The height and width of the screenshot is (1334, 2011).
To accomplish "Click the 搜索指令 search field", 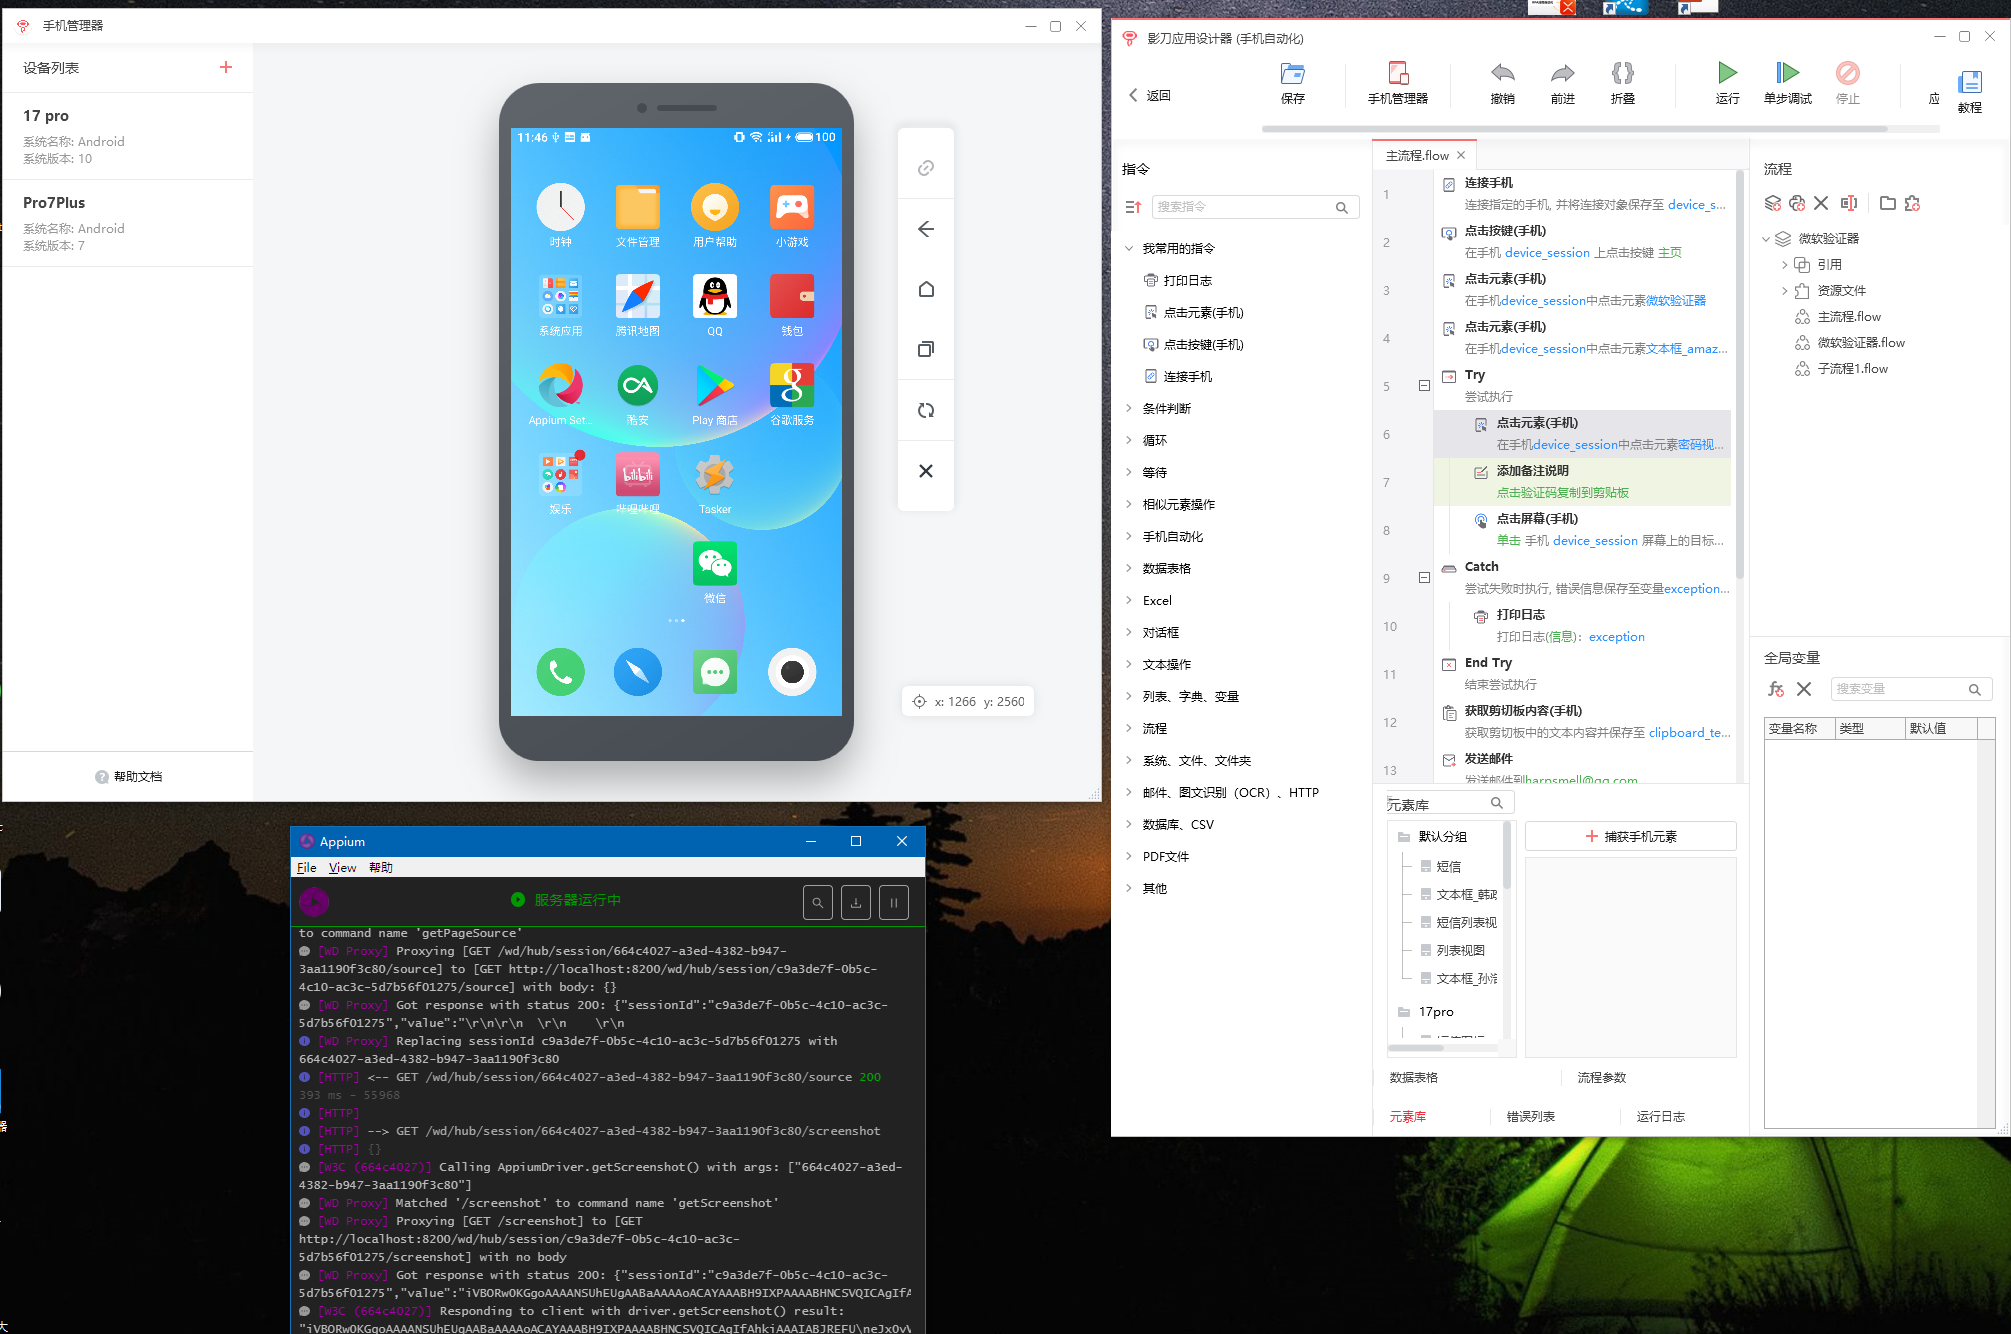I will [x=1255, y=207].
